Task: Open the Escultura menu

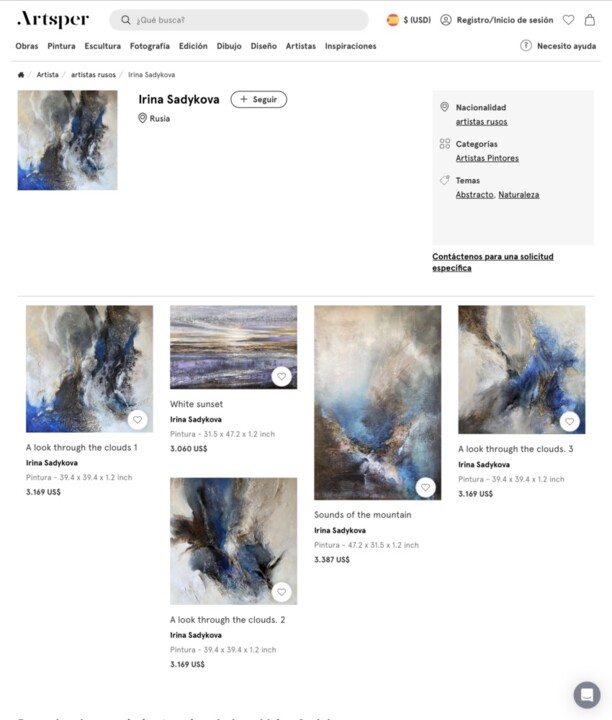Action: point(102,46)
